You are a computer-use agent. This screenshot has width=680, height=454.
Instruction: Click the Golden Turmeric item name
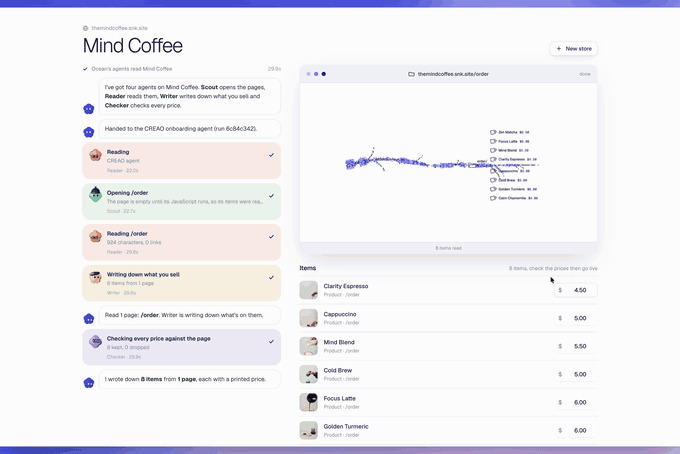(346, 427)
